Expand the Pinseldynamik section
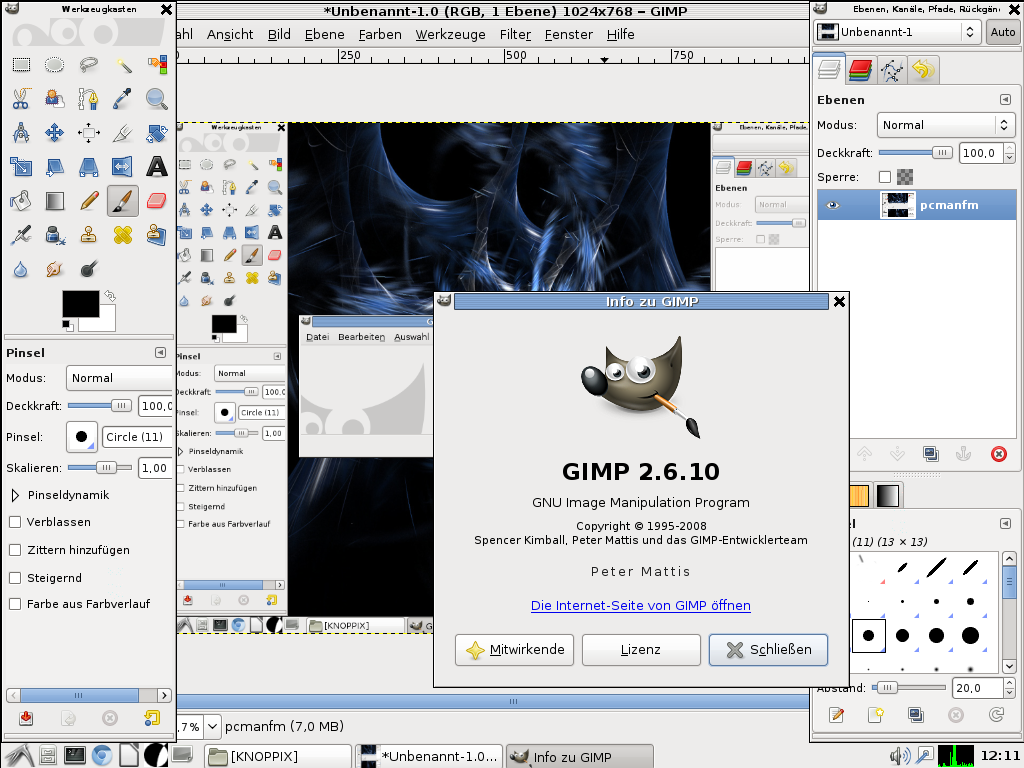Image resolution: width=1024 pixels, height=768 pixels. [x=13, y=495]
